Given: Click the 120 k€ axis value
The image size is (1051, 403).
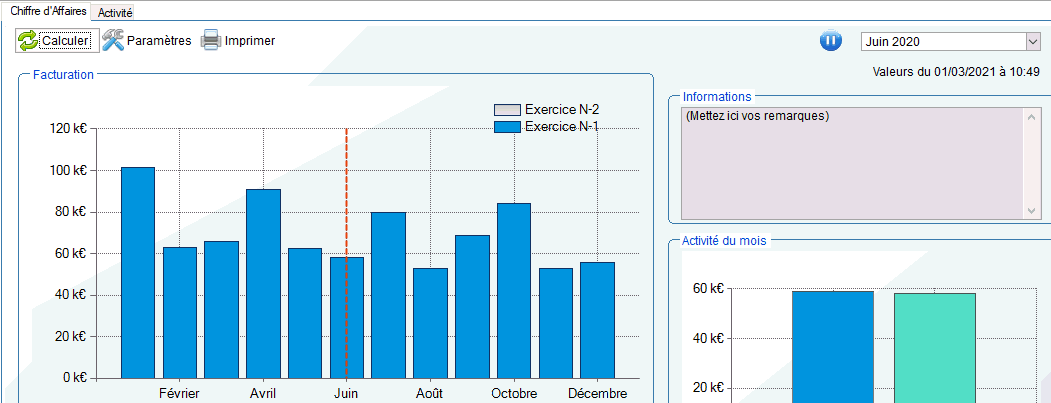Looking at the screenshot, I should point(68,129).
